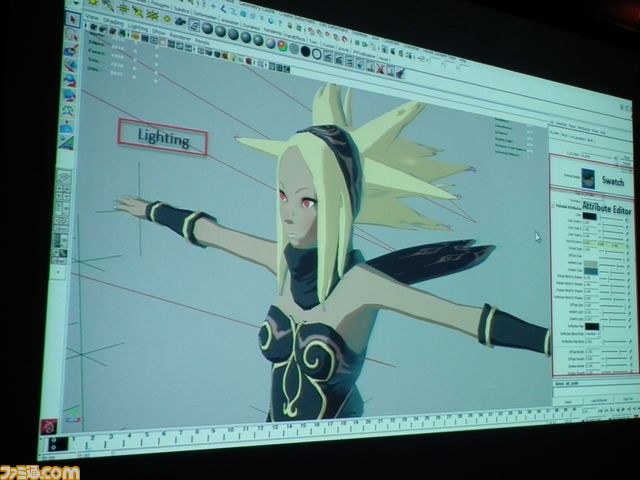Viewport: 640px width, 480px height.
Task: Choose the Lasso selection tool
Action: pyautogui.click(x=72, y=34)
